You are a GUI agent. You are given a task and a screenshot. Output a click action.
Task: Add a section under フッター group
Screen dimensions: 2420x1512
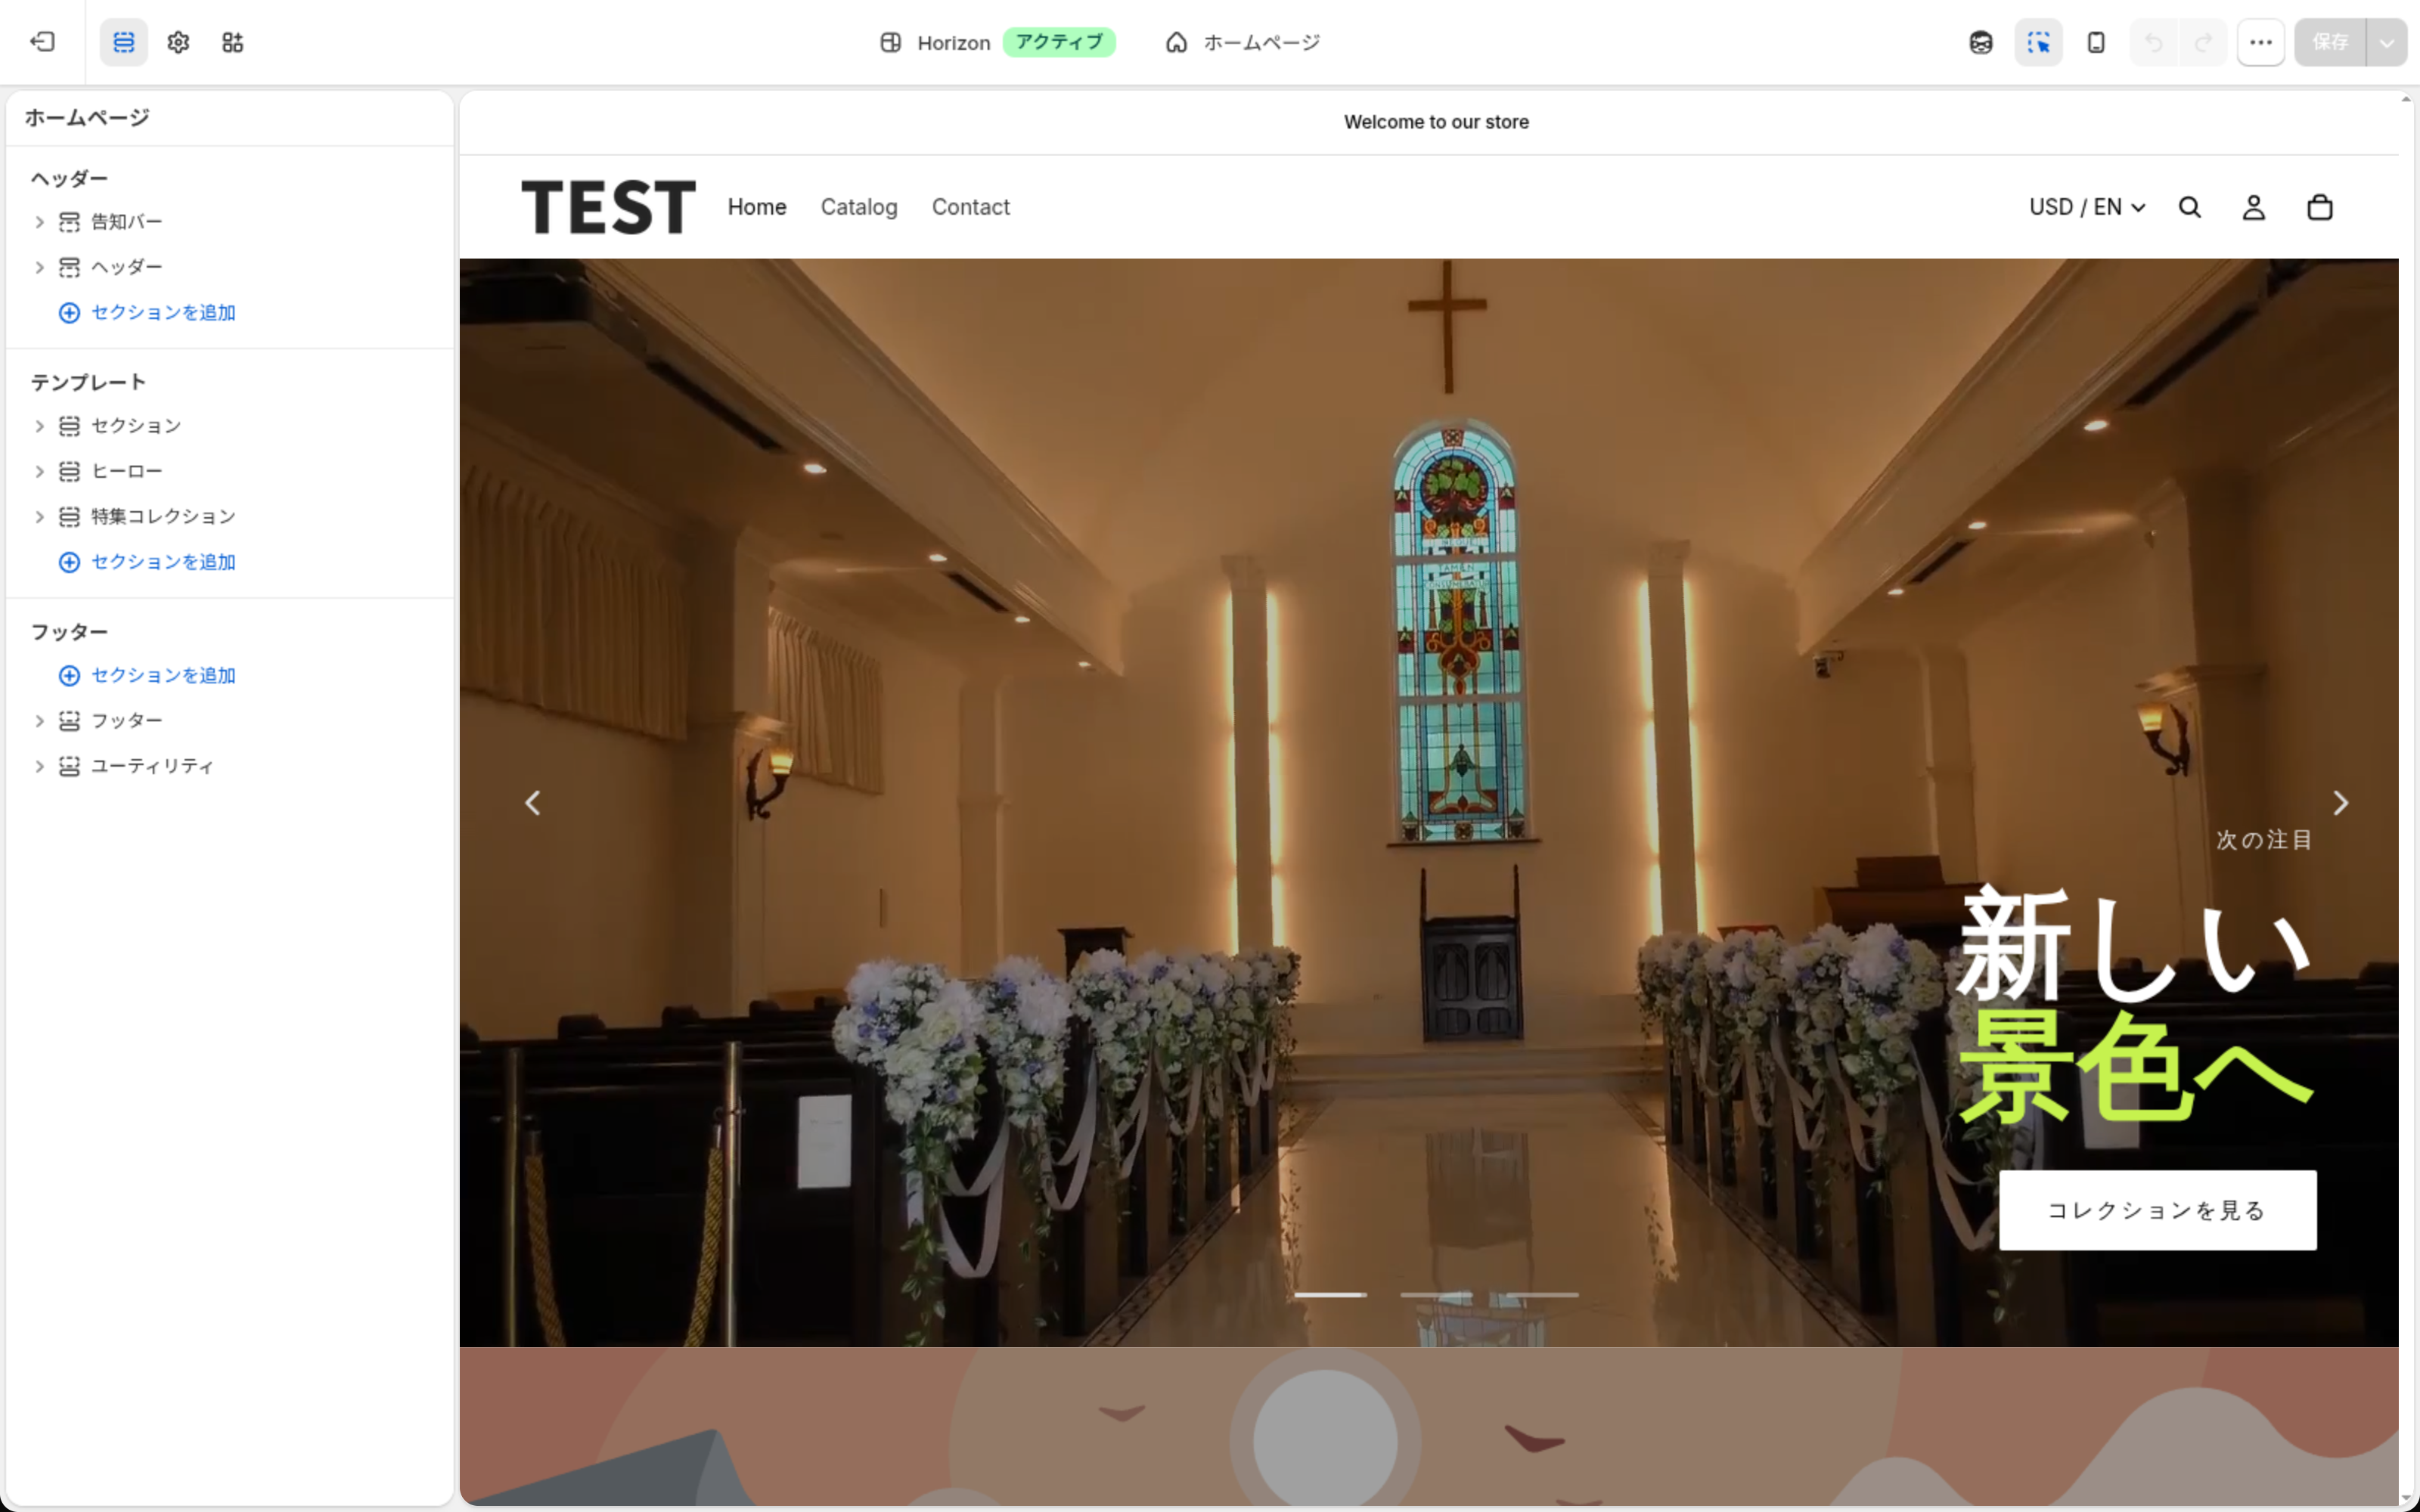(x=148, y=675)
